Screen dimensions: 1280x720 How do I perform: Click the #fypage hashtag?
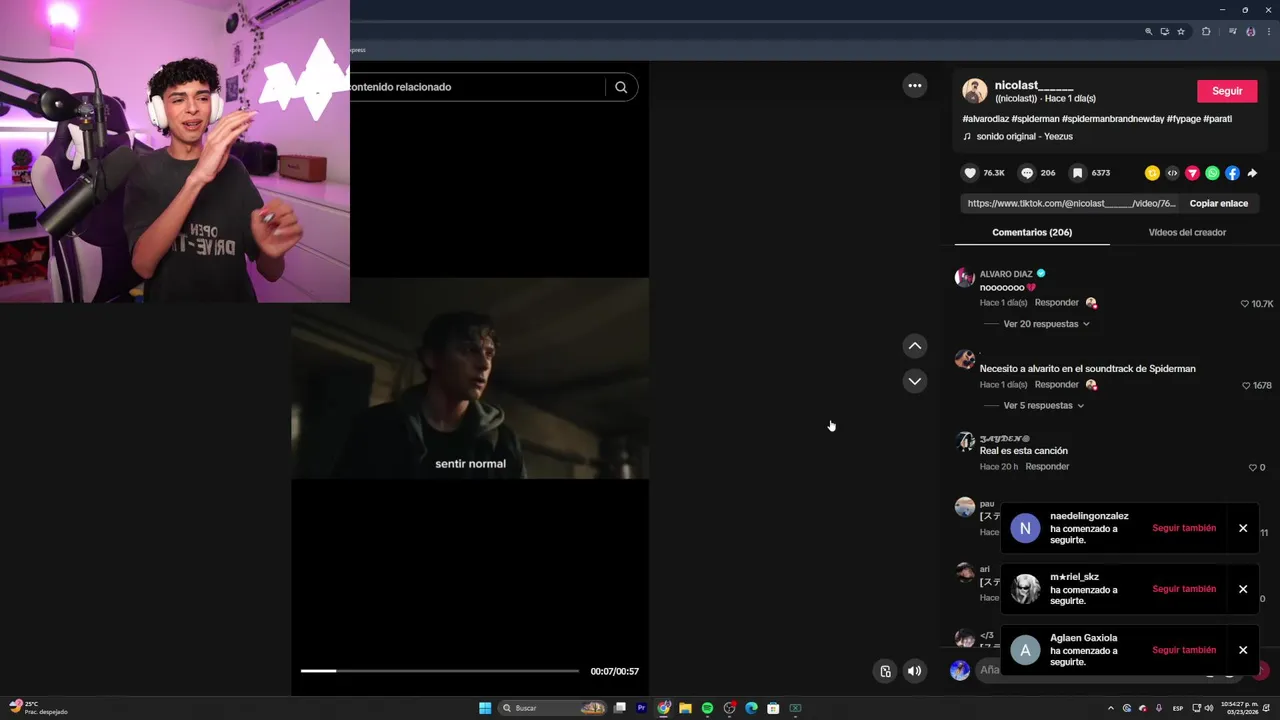click(x=1183, y=119)
